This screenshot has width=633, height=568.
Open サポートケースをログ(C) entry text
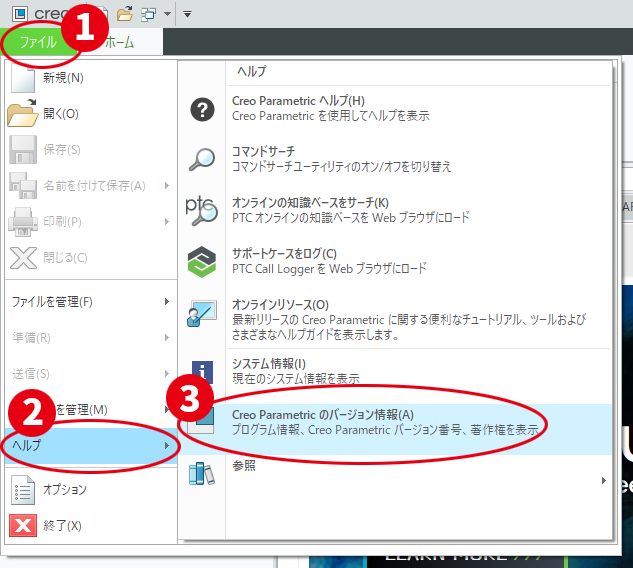284,254
